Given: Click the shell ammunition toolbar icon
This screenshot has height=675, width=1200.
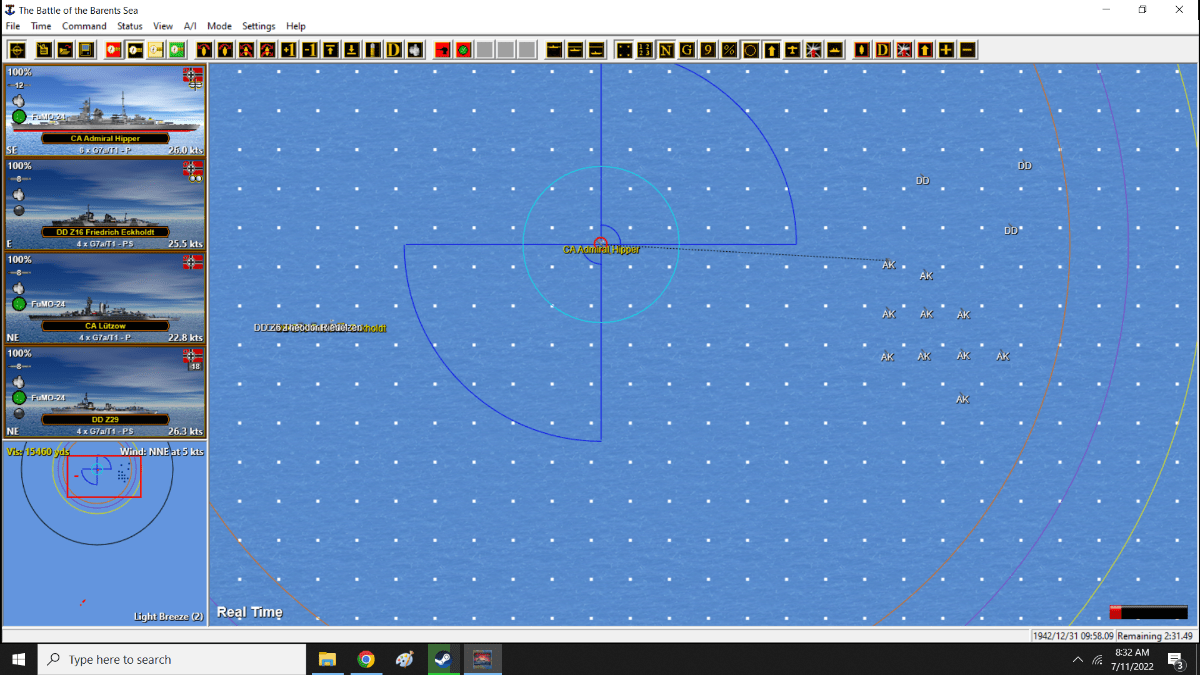Looking at the screenshot, I should pos(372,50).
